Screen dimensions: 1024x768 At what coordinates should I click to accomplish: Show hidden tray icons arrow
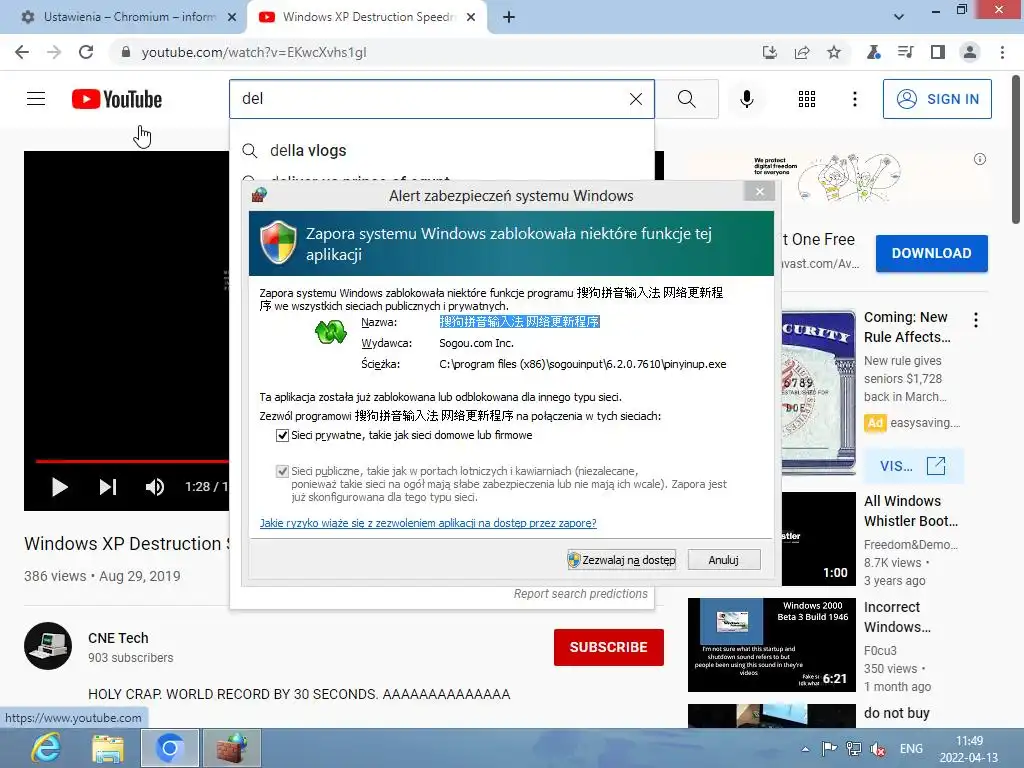[805, 749]
